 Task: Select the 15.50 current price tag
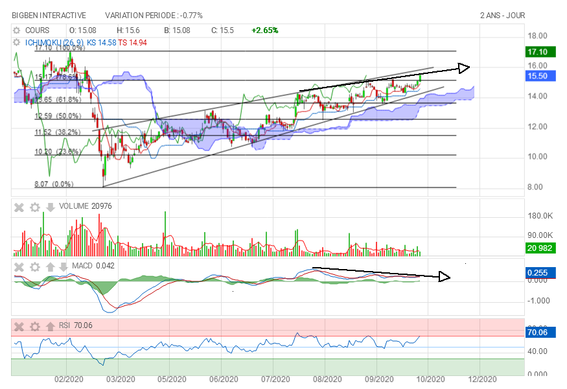point(540,76)
